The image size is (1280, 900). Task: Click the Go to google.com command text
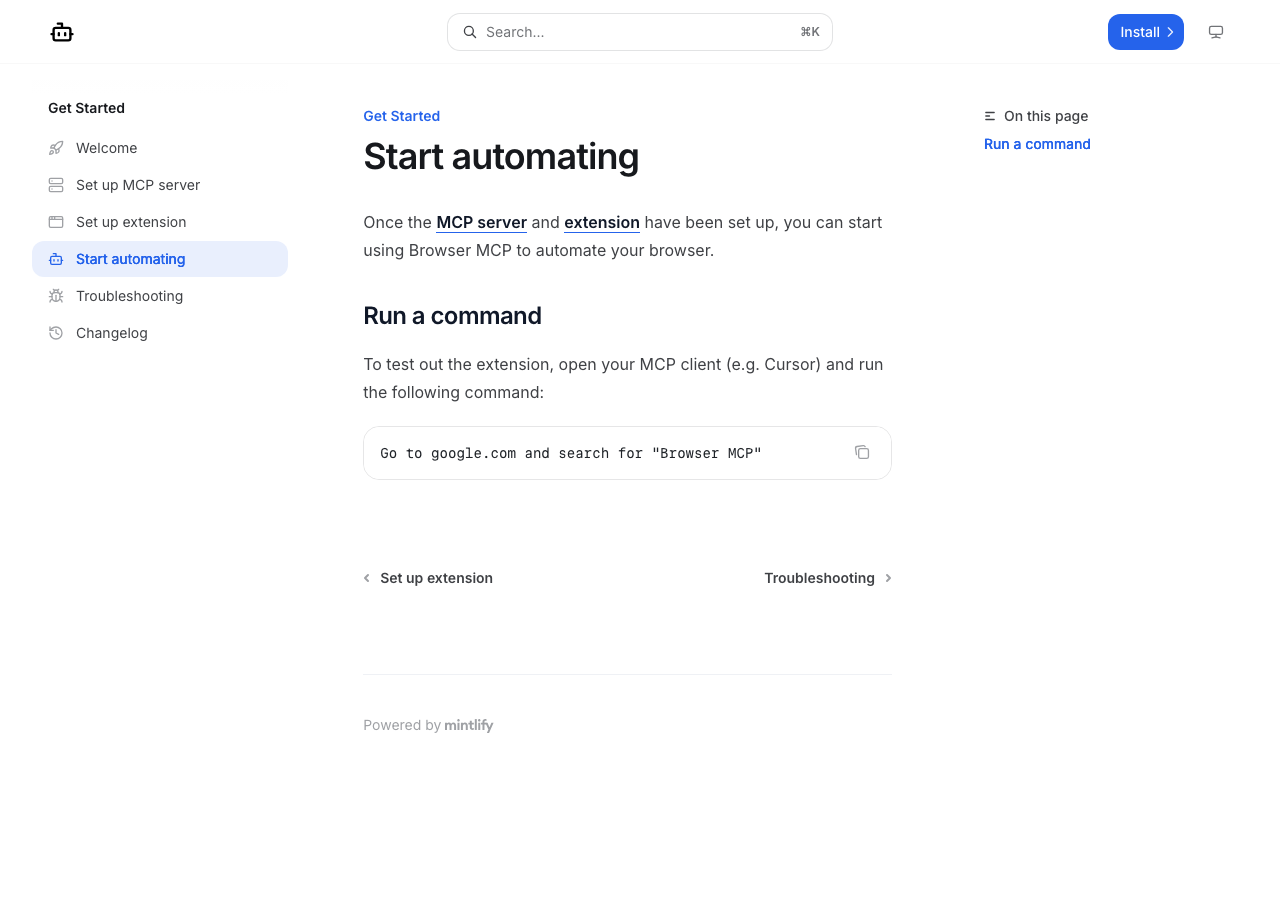point(571,454)
